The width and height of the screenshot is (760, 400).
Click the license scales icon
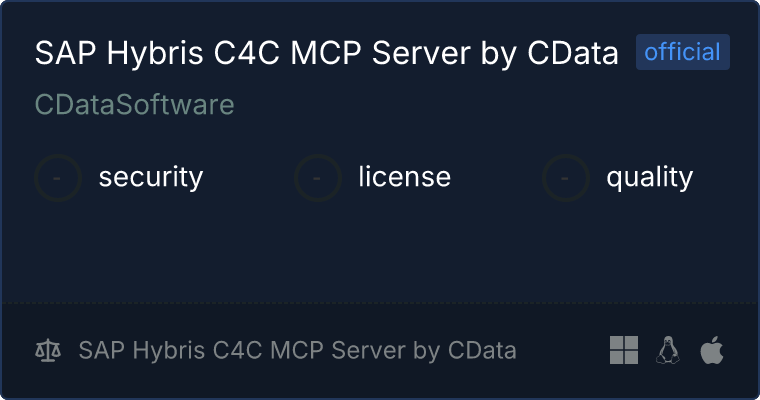pos(48,351)
